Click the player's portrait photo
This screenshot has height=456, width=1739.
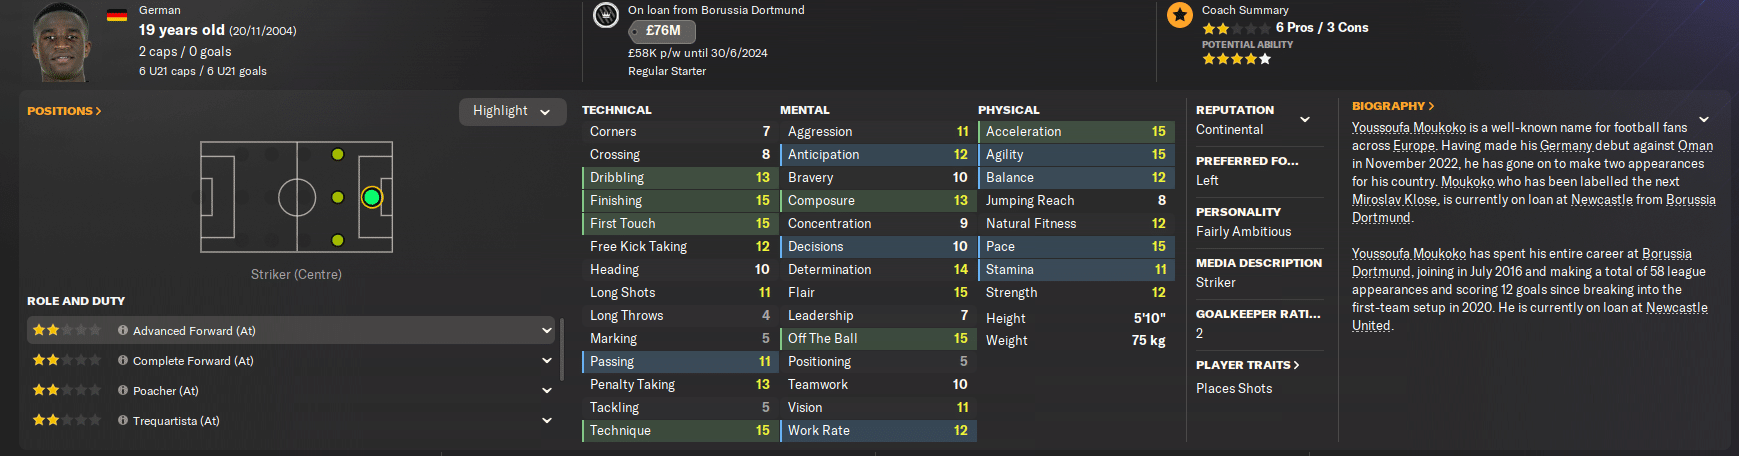coord(61,42)
